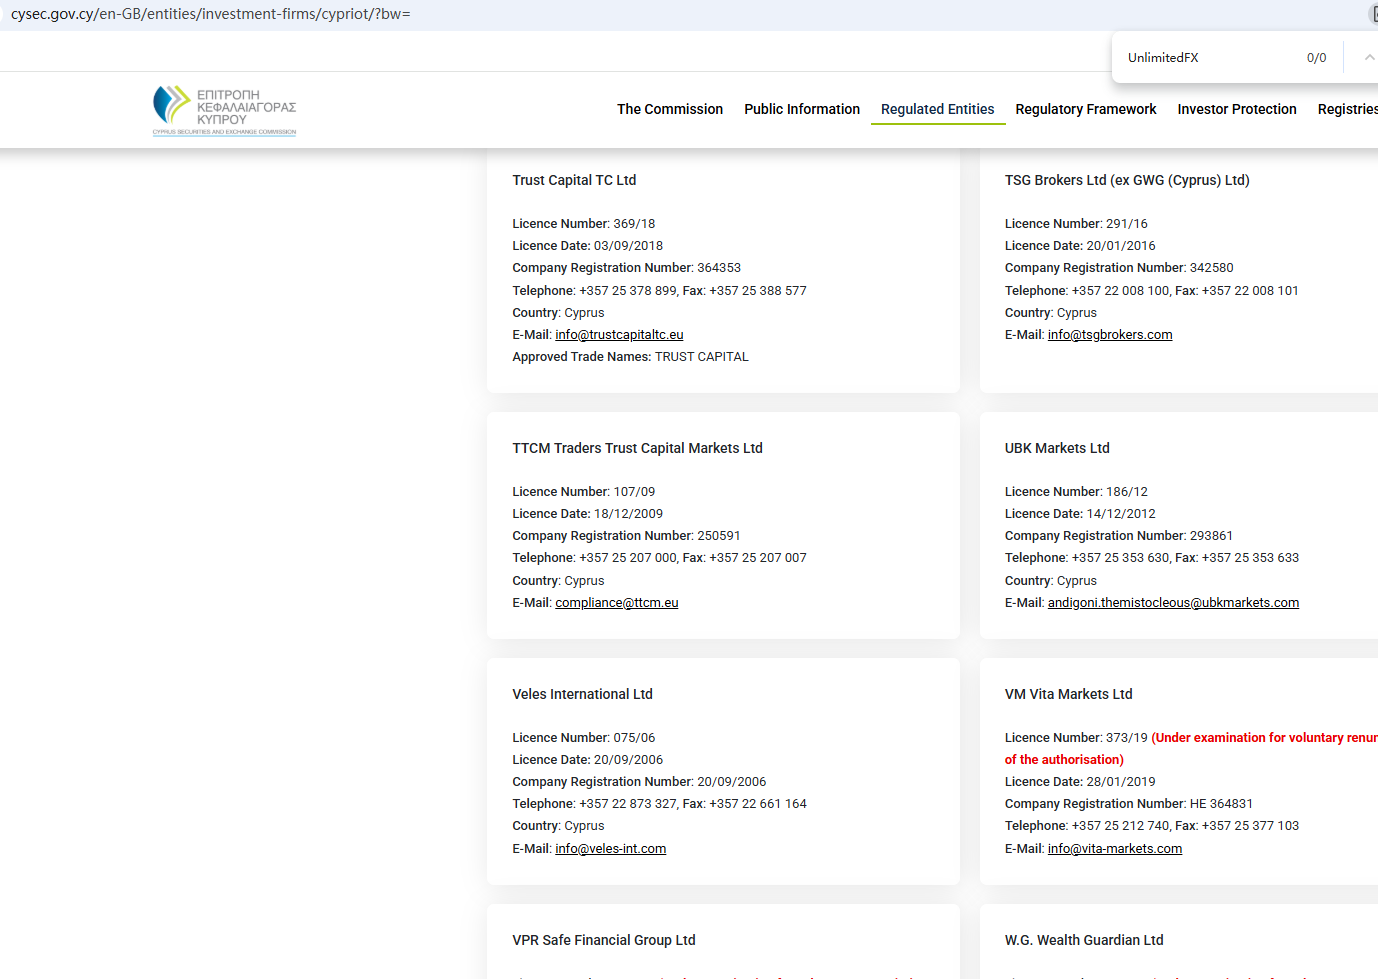Image resolution: width=1378 pixels, height=979 pixels.
Task: Click the info@vita-markets.com email link
Action: click(1114, 849)
